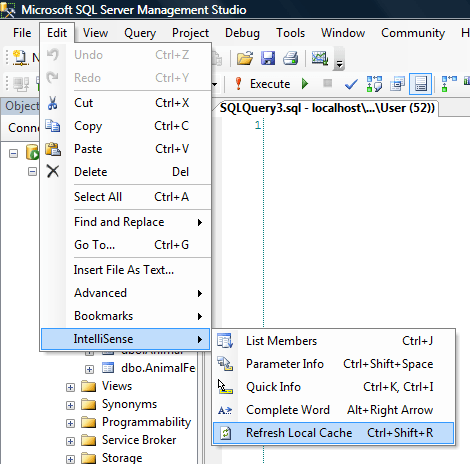
Task: Click the Print toolbar icon
Action: tap(291, 58)
